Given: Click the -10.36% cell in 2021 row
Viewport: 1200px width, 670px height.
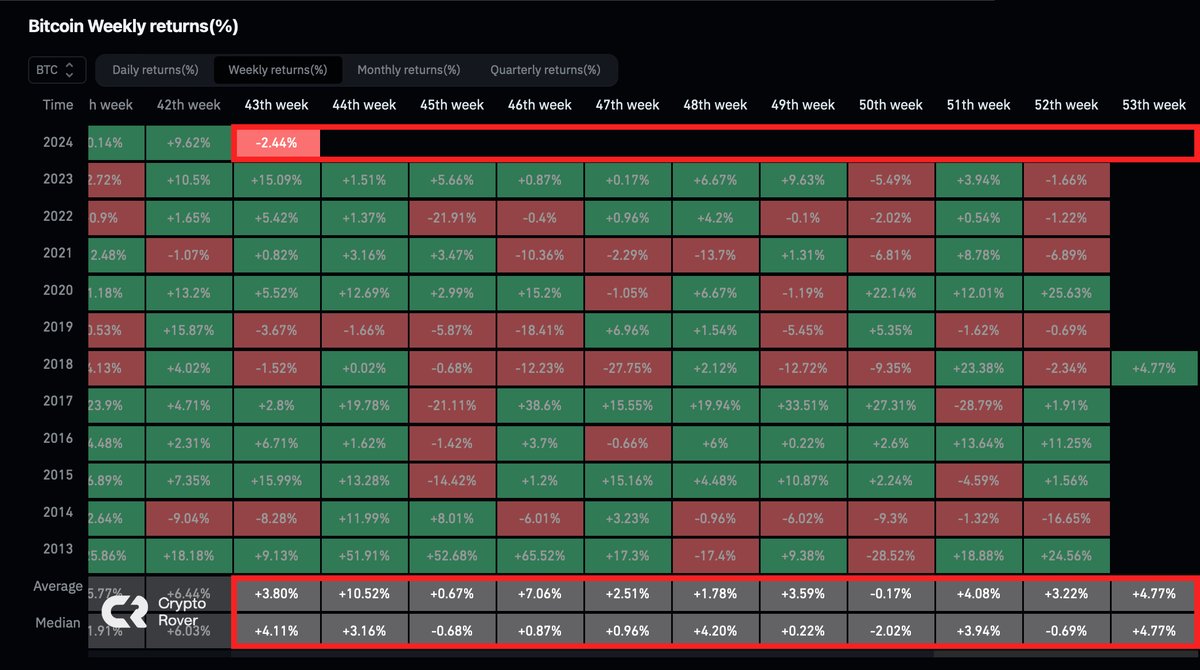Looking at the screenshot, I should coord(540,254).
